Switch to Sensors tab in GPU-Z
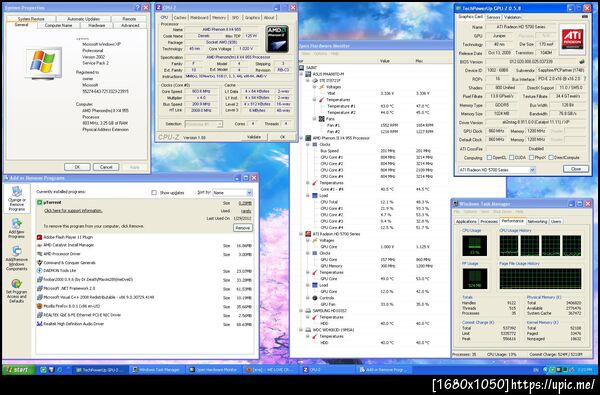The height and width of the screenshot is (395, 600). (x=493, y=17)
